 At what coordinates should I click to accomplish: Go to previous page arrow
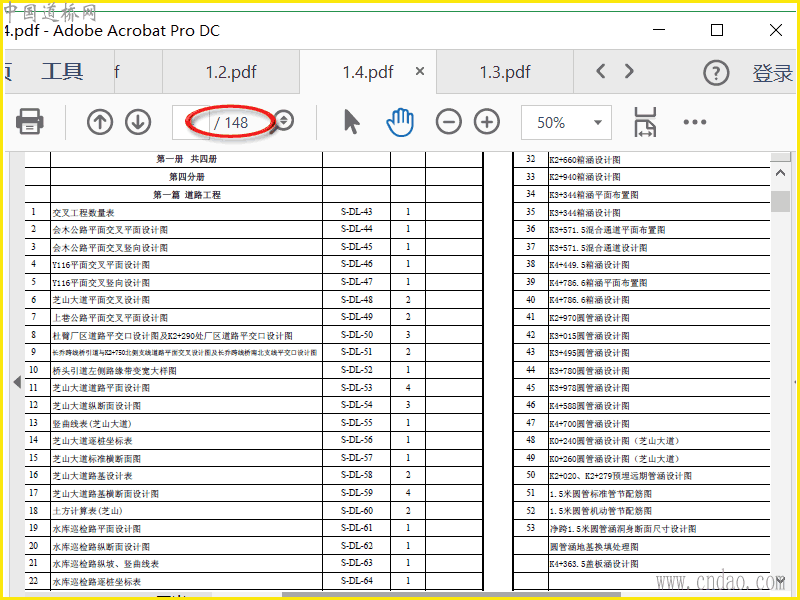(99, 122)
